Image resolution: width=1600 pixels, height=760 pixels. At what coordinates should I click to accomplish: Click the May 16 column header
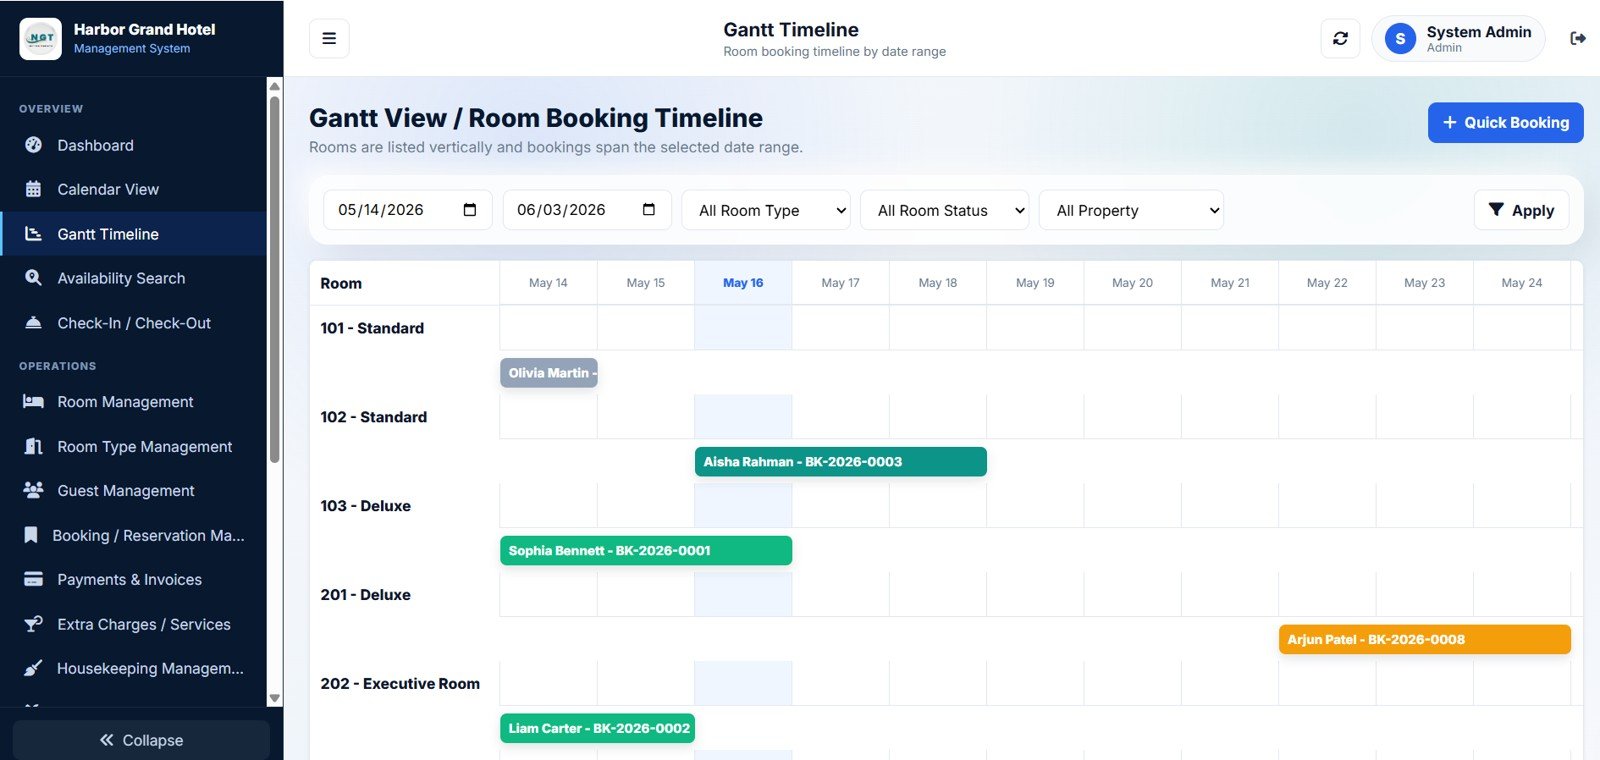click(743, 283)
